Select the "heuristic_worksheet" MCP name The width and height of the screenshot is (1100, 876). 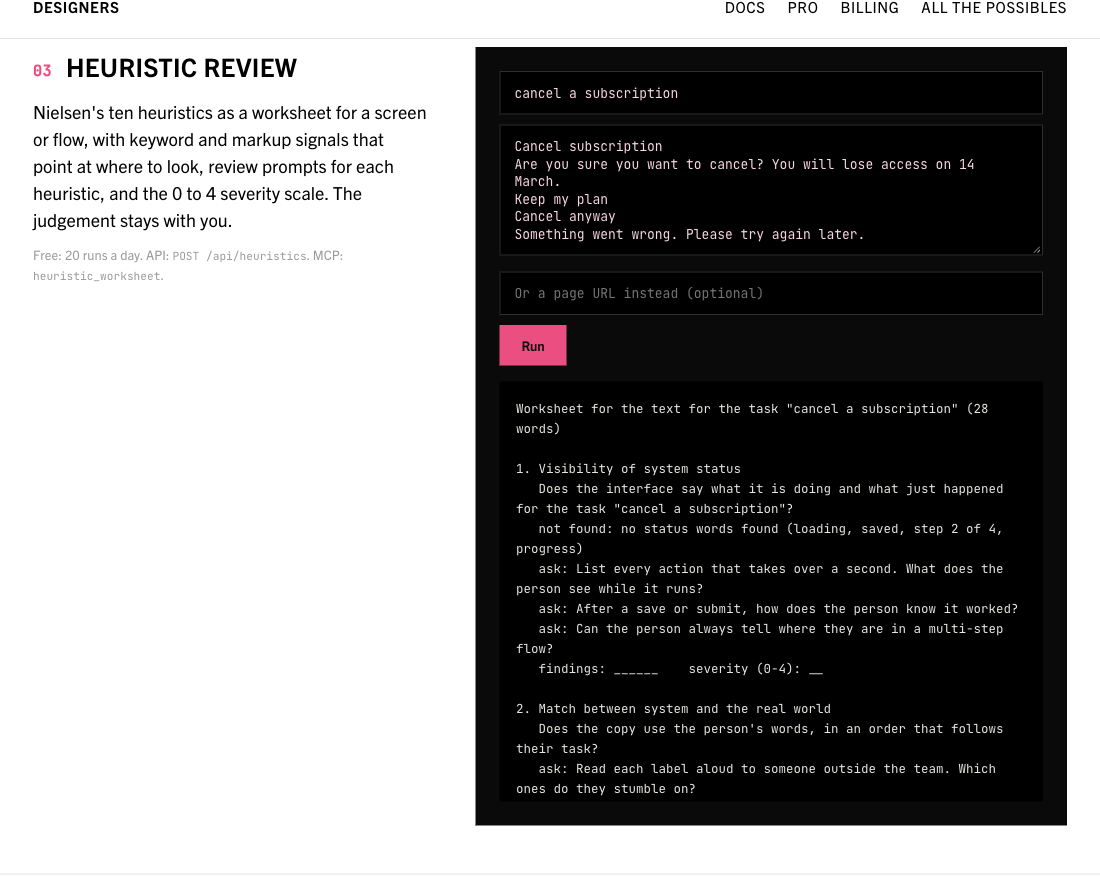click(96, 276)
